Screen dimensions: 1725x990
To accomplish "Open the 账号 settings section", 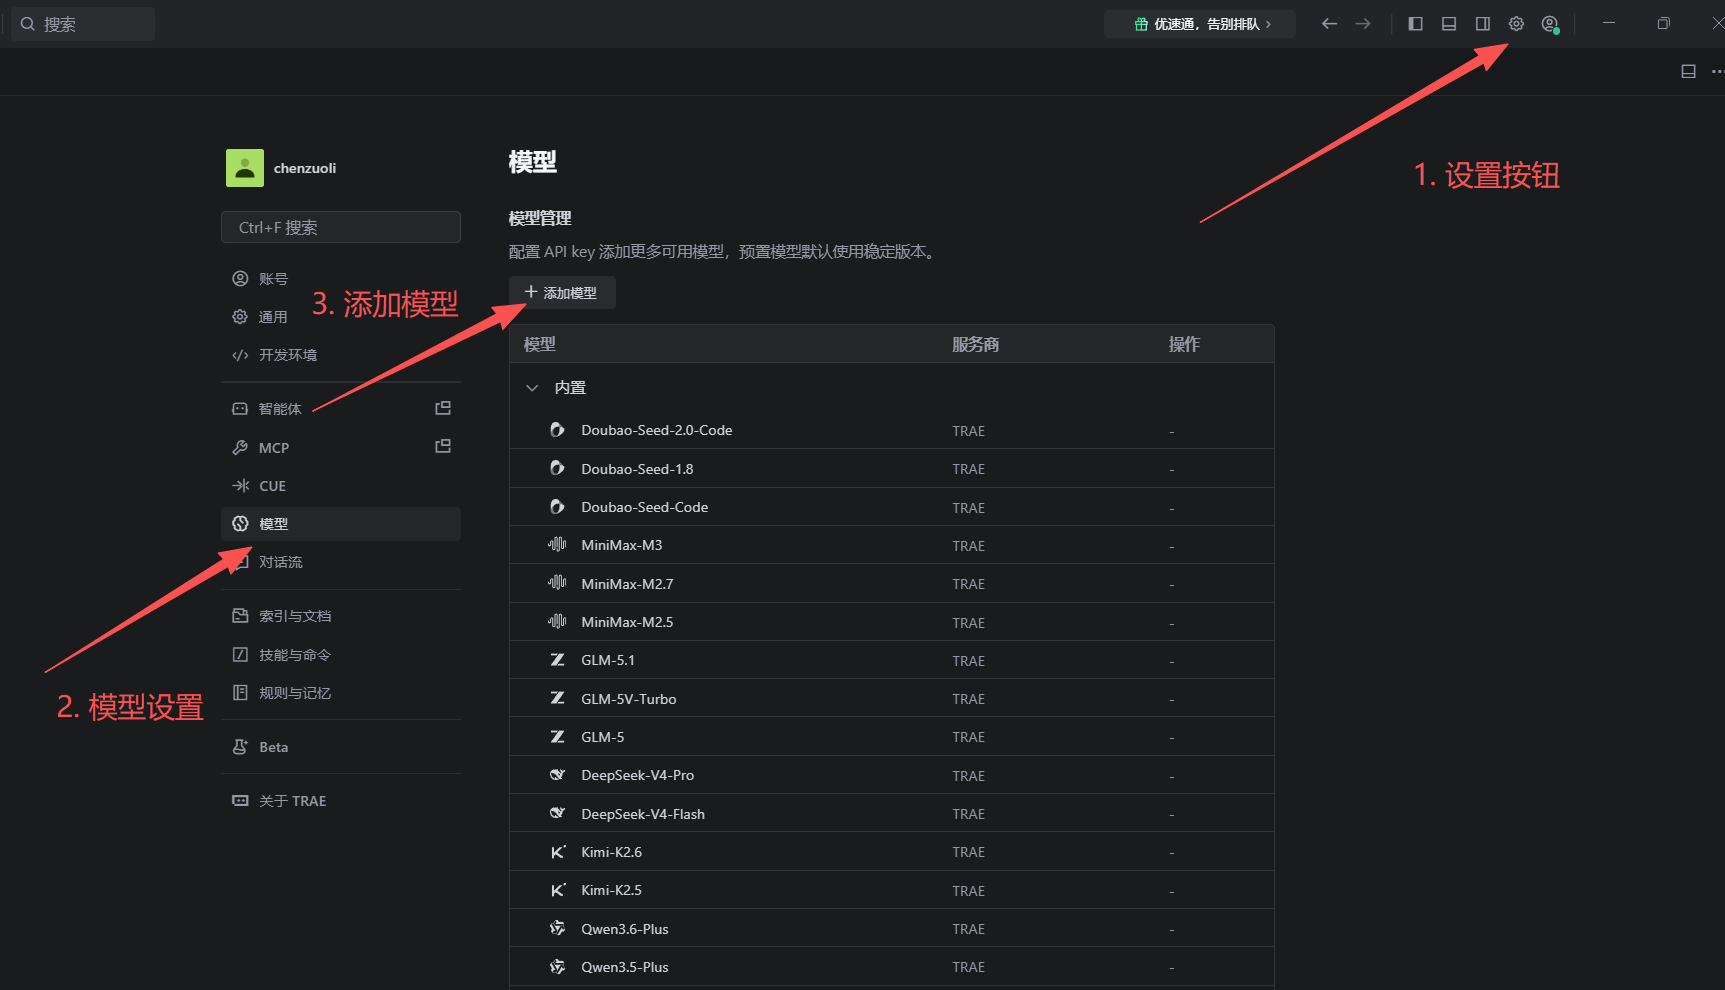I will pyautogui.click(x=341, y=279).
